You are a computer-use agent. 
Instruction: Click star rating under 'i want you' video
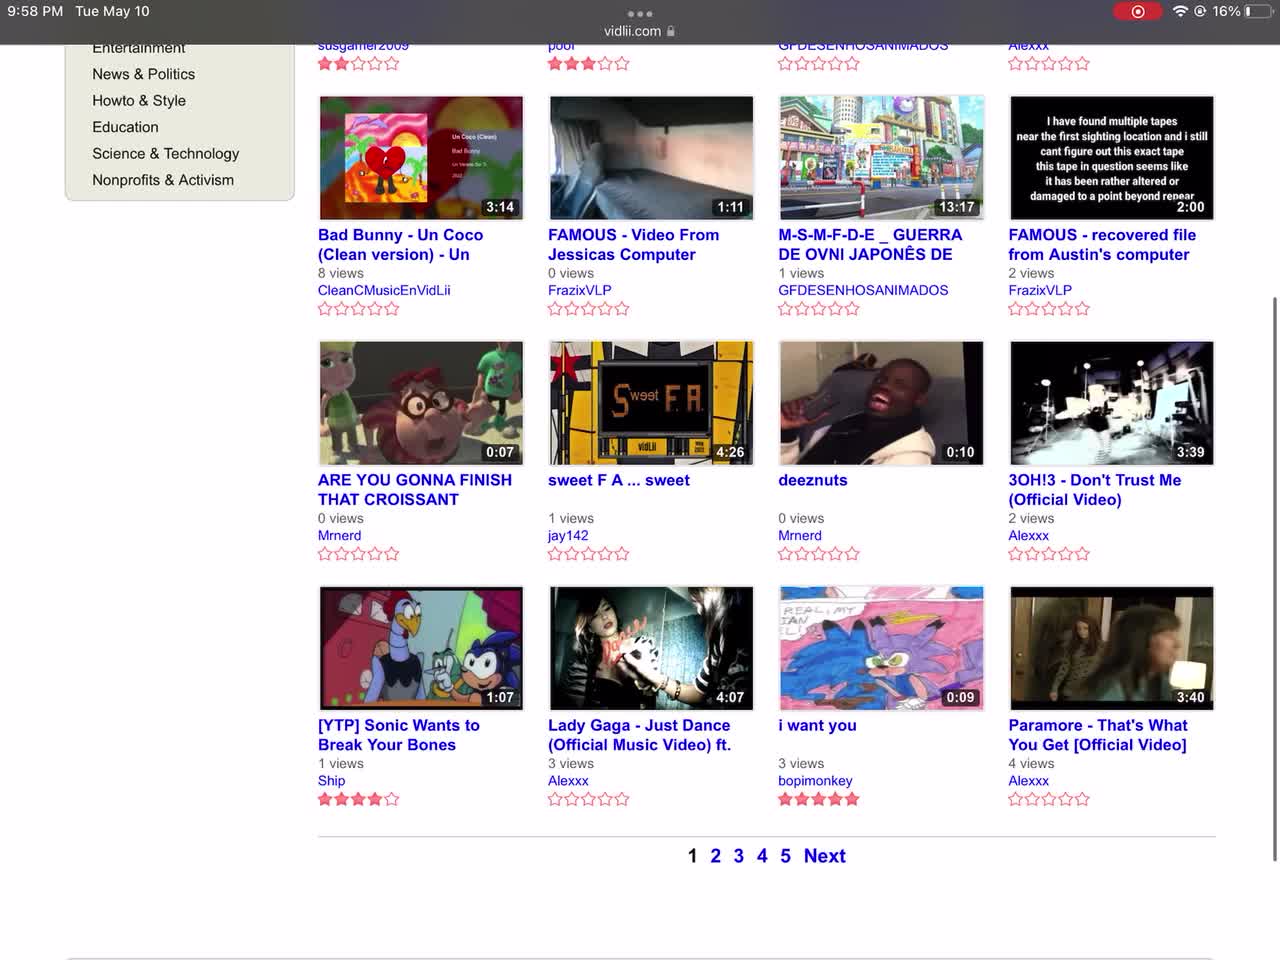(x=819, y=799)
